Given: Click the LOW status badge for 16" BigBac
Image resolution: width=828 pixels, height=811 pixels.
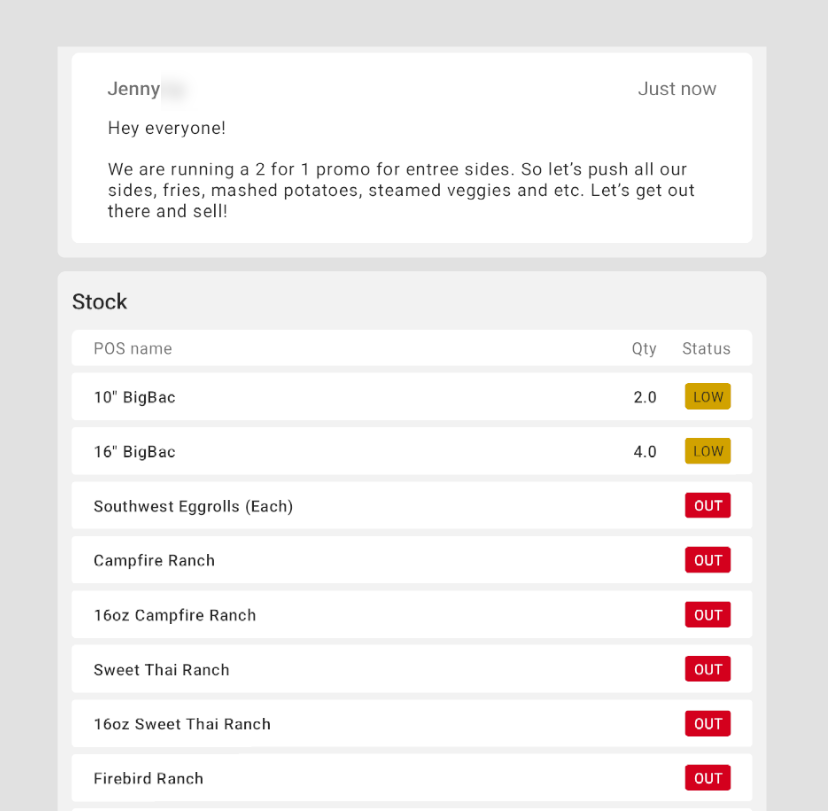Looking at the screenshot, I should coord(707,451).
